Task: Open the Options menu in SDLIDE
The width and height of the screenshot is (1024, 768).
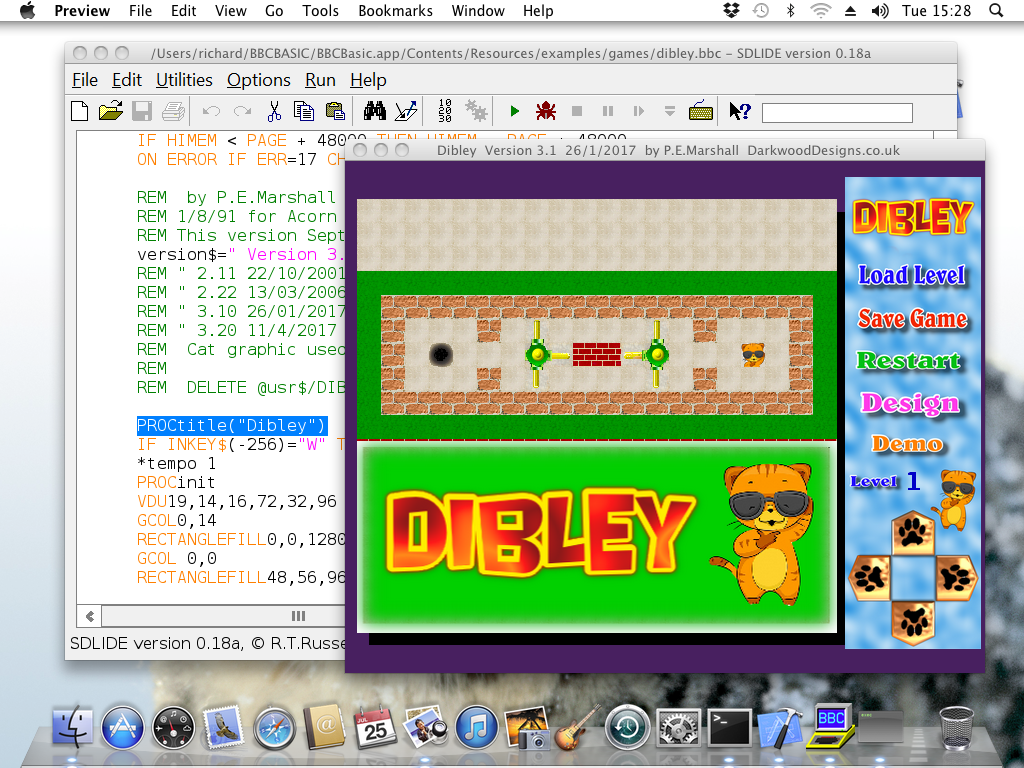Action: (258, 80)
